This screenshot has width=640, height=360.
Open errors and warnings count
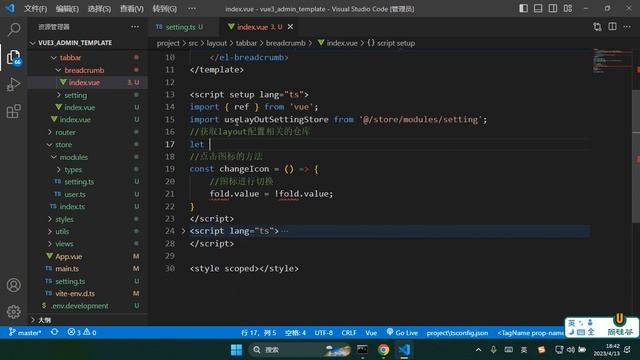pyautogui.click(x=82, y=332)
